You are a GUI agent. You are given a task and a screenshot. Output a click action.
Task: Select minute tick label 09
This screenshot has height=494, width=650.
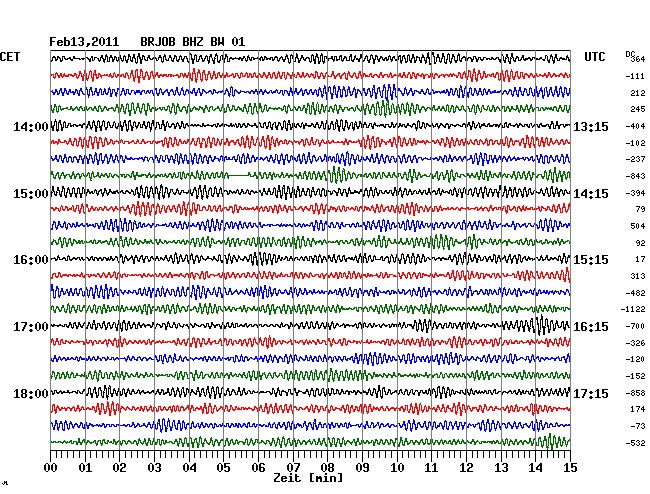tap(362, 467)
